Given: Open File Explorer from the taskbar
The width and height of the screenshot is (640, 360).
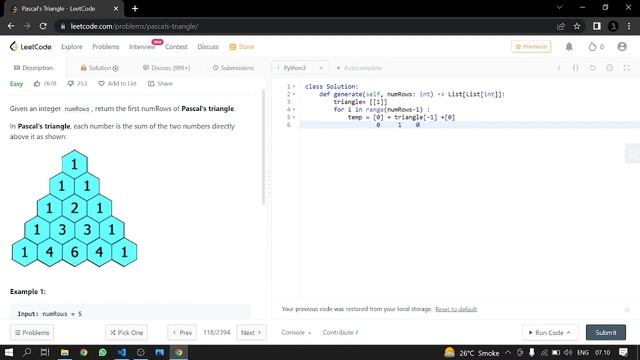Looking at the screenshot, I should (64, 352).
